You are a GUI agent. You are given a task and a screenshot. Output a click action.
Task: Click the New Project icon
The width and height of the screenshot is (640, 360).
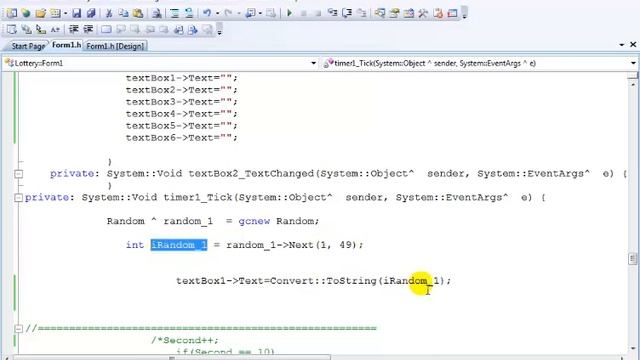(11, 13)
